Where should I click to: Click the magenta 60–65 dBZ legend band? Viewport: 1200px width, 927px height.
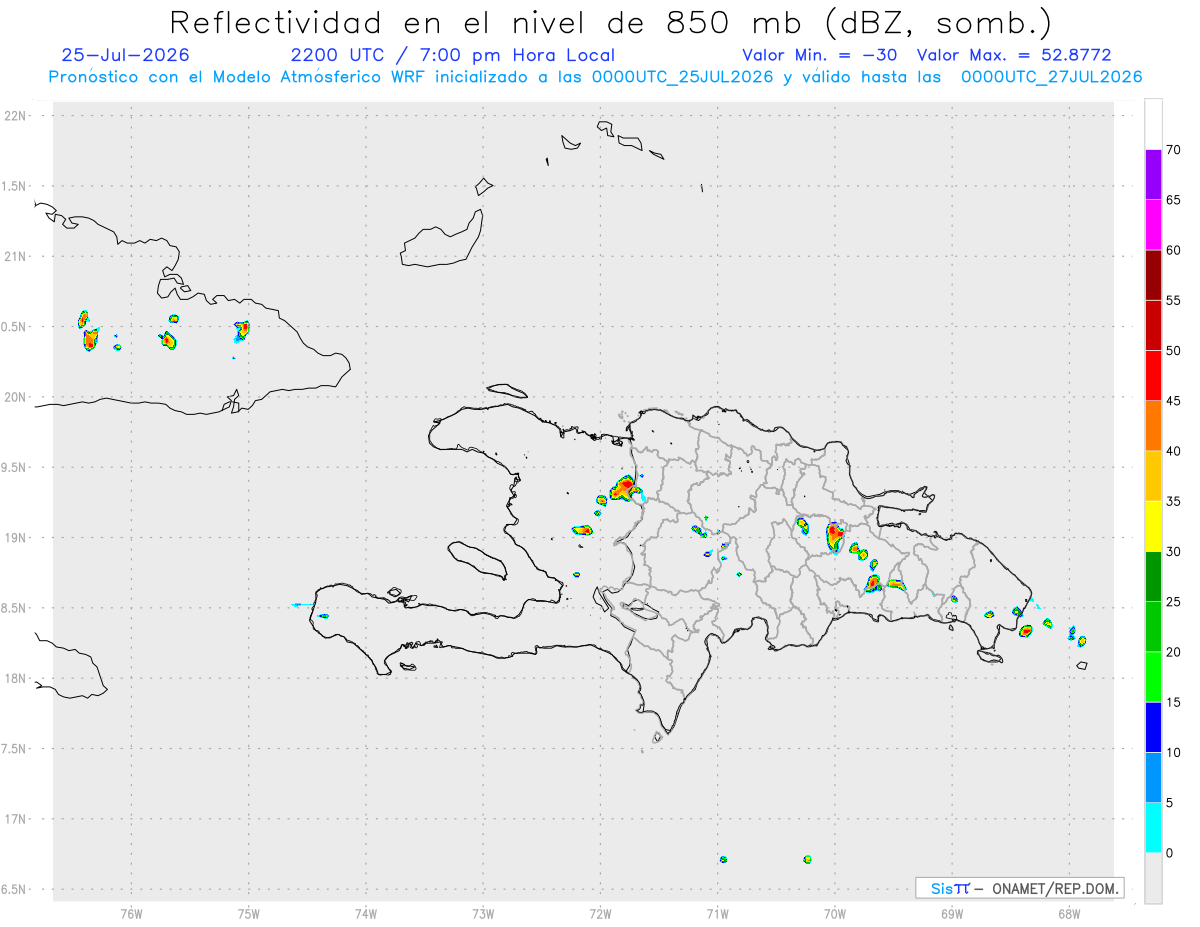point(1153,225)
